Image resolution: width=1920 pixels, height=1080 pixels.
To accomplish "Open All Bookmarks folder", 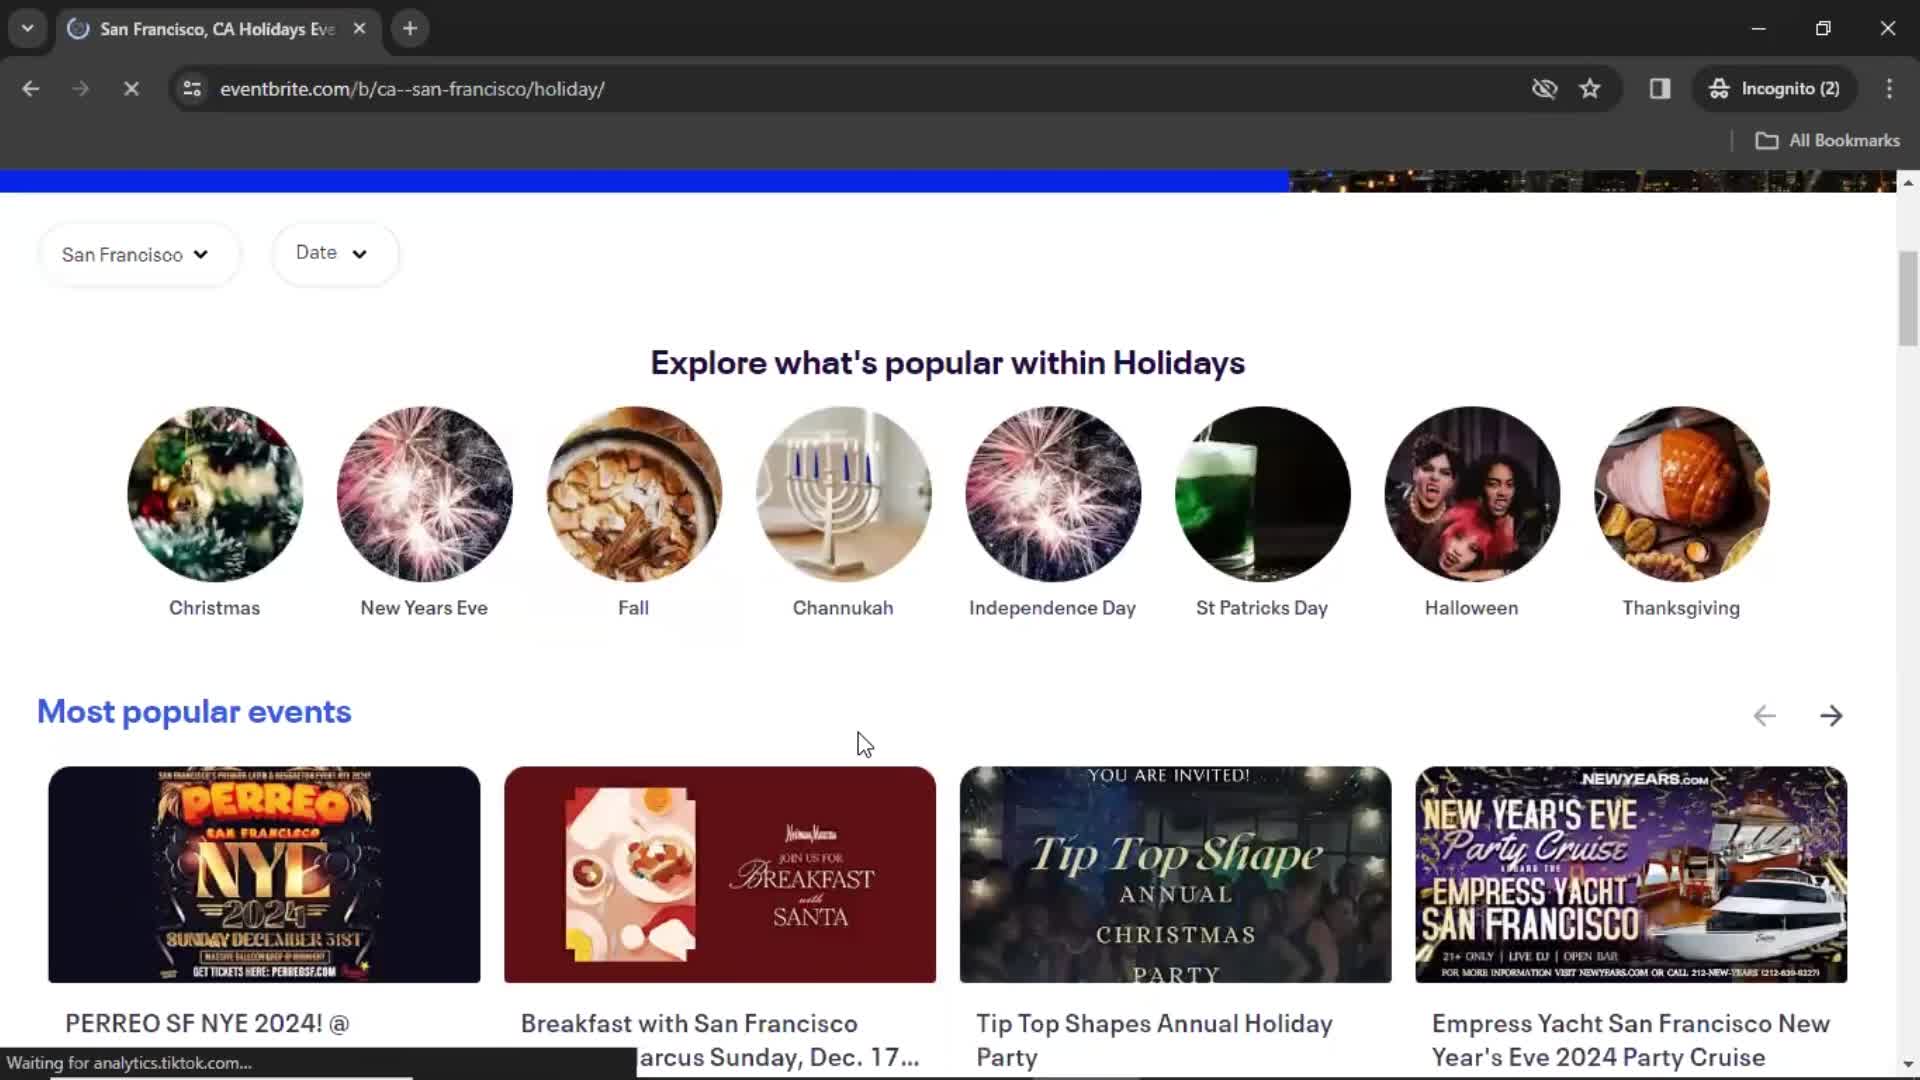I will click(1828, 141).
